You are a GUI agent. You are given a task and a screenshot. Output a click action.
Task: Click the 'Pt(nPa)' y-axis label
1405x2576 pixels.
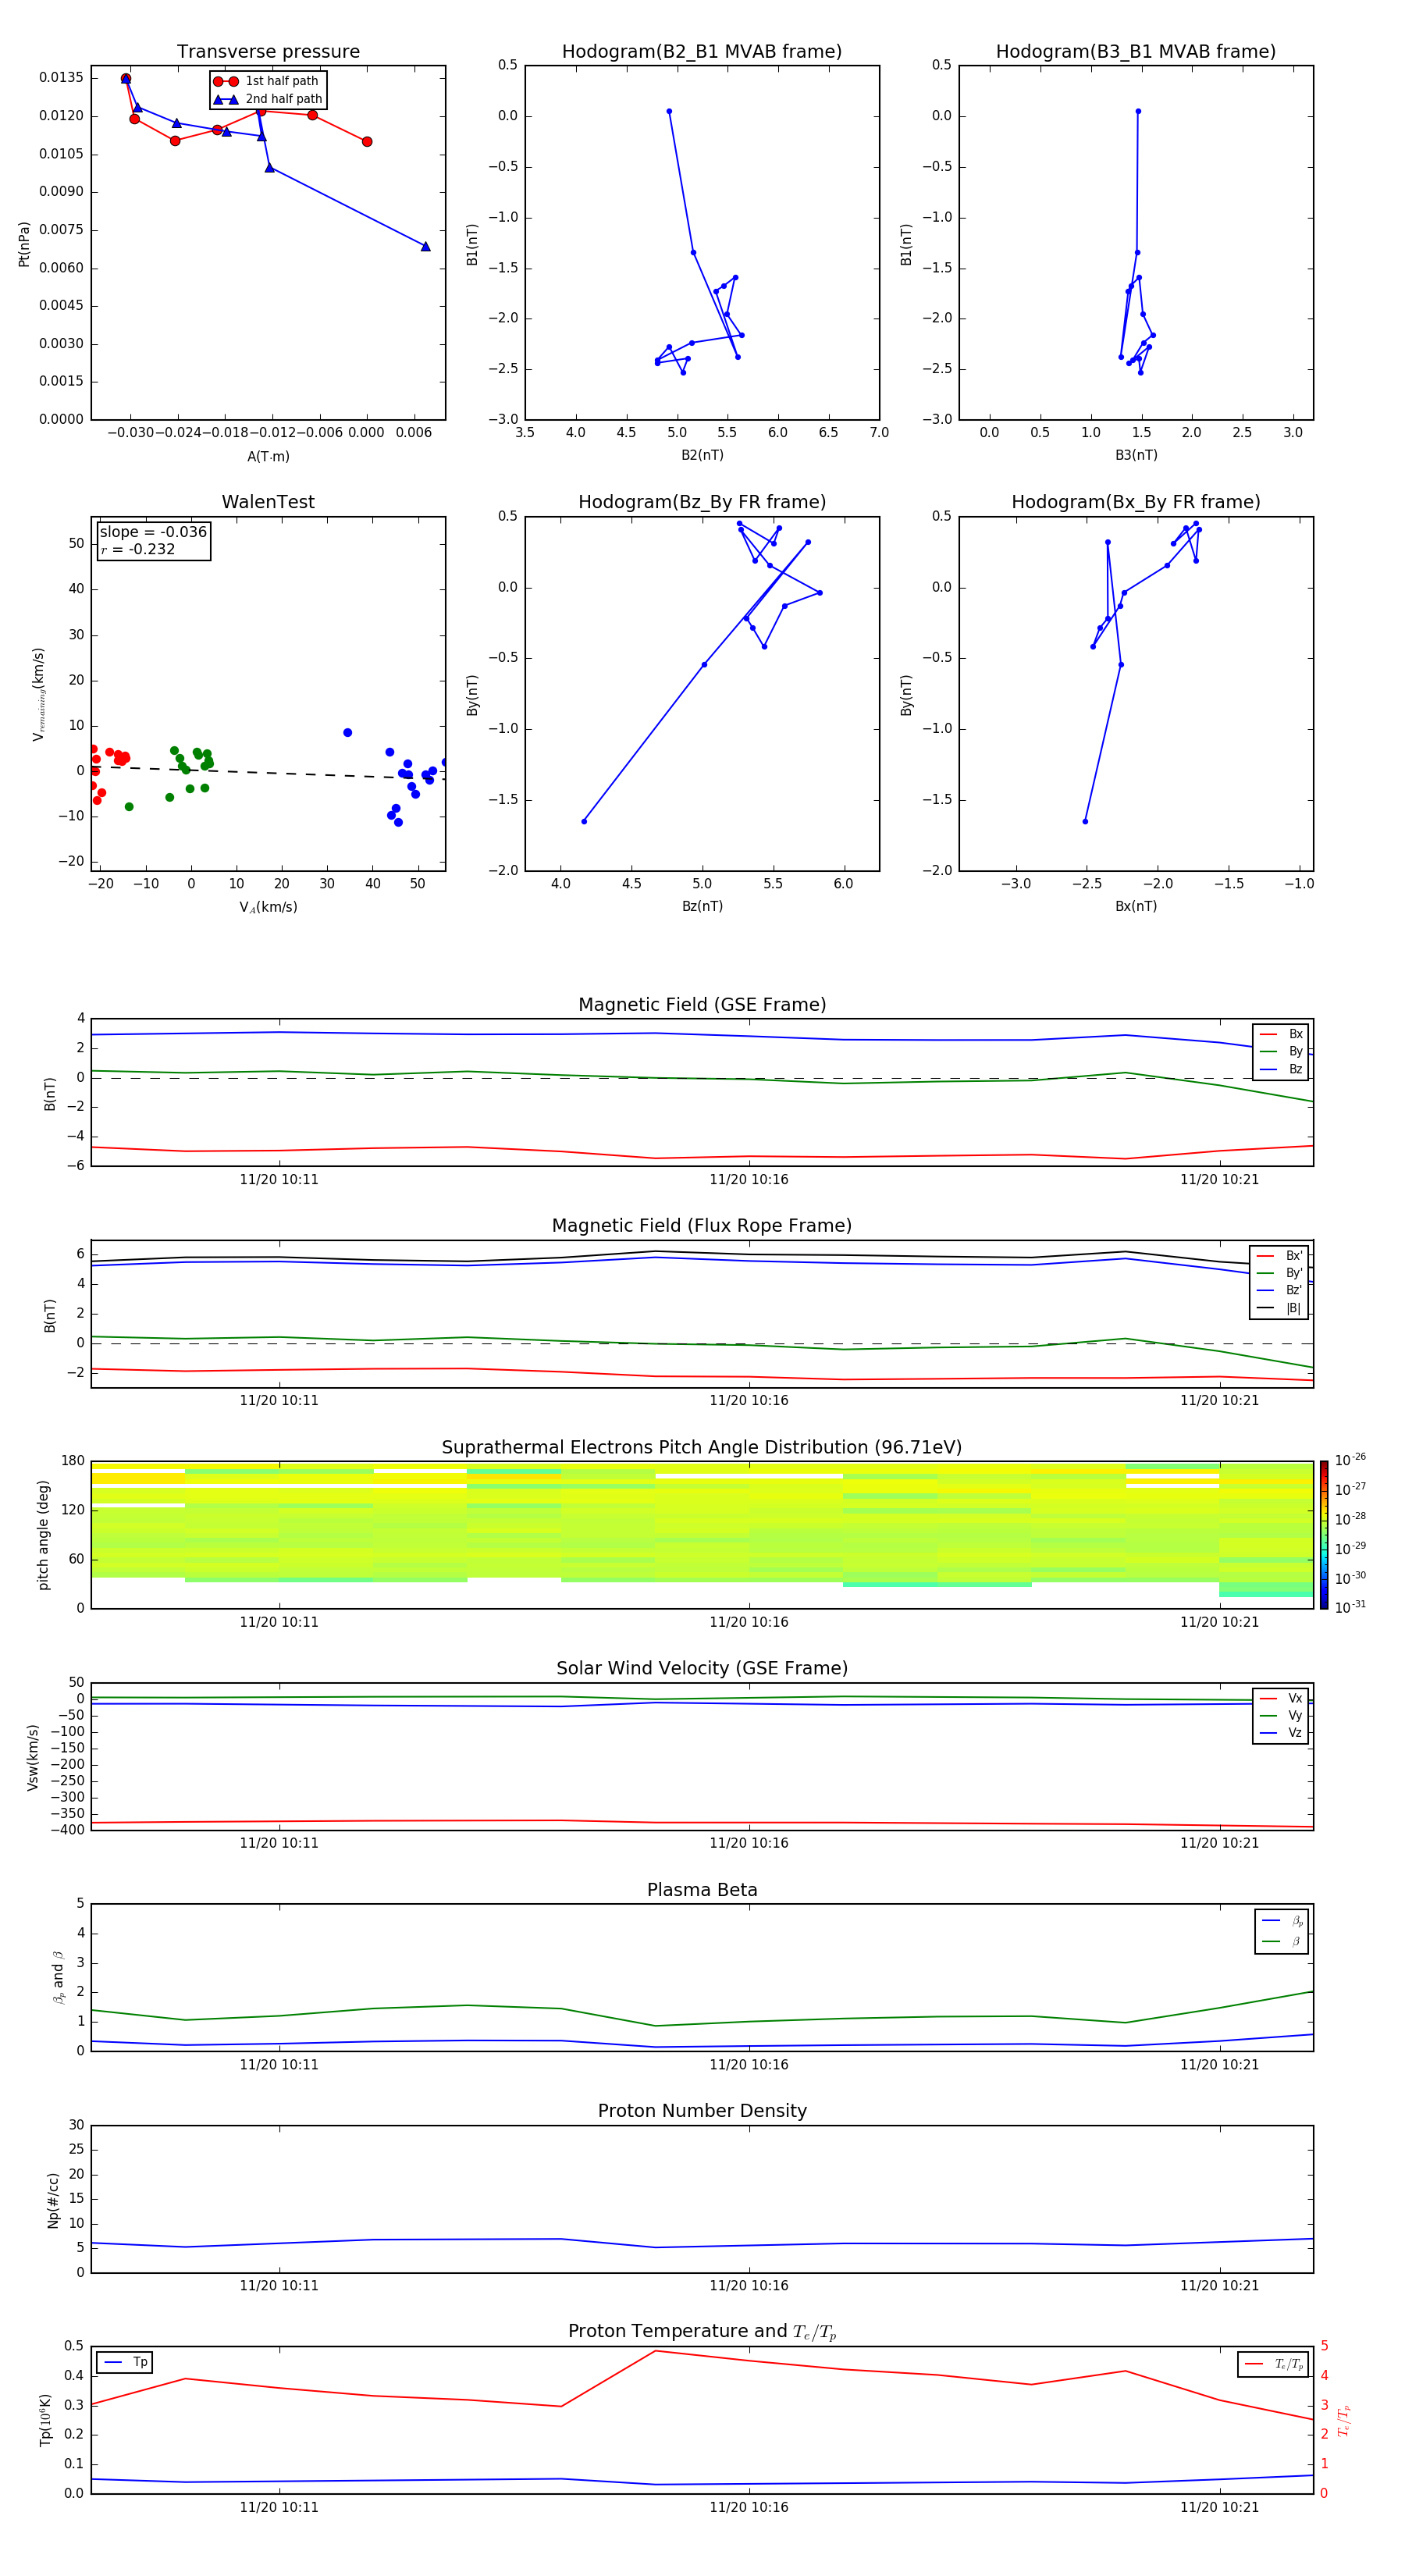coord(24,244)
